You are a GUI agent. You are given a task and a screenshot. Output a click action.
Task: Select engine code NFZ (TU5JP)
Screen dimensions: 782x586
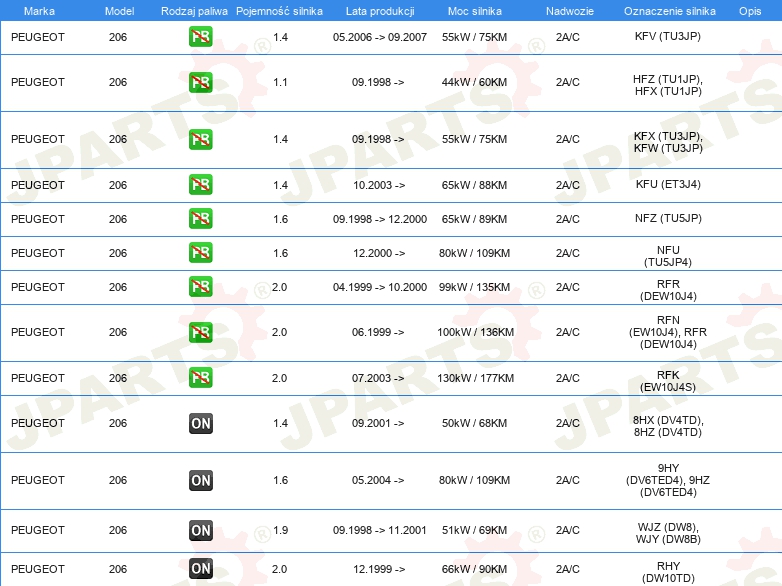[668, 218]
